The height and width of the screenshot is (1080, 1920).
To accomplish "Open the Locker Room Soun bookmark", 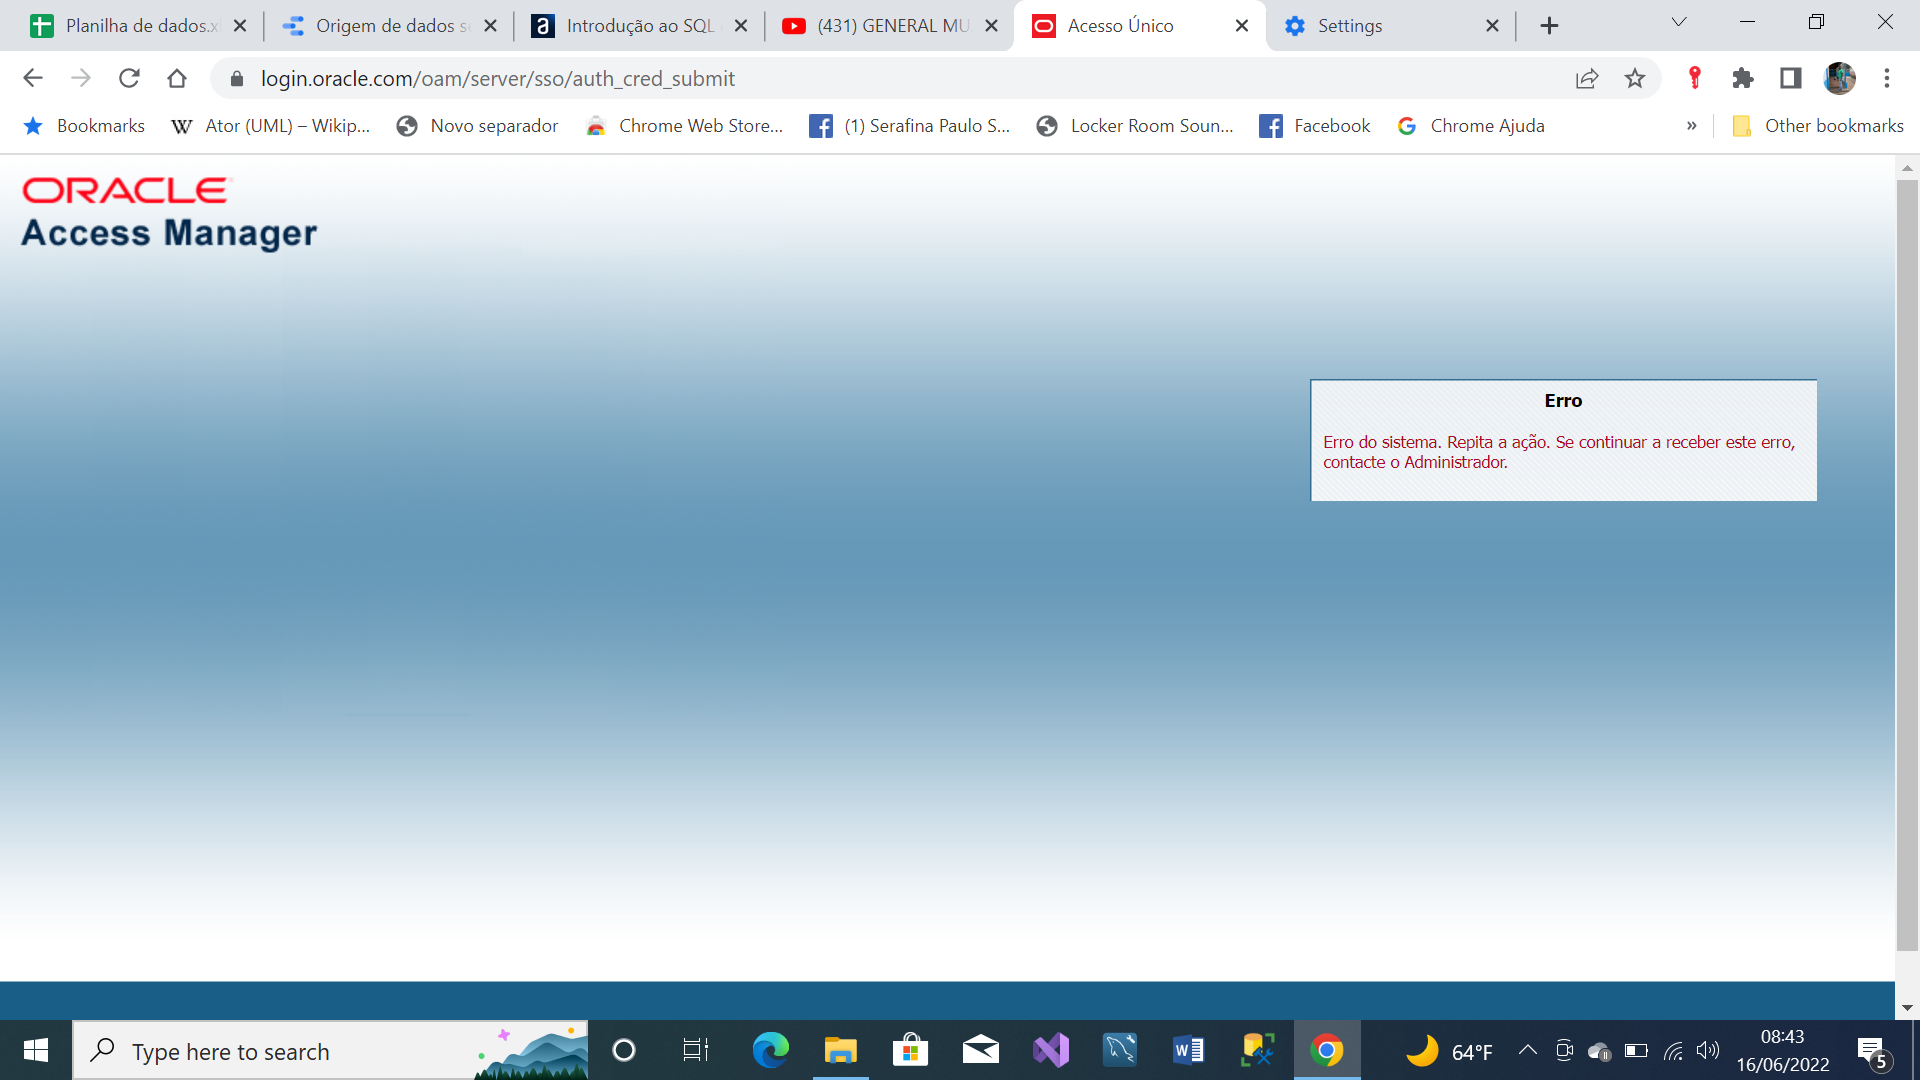I will [x=1135, y=126].
